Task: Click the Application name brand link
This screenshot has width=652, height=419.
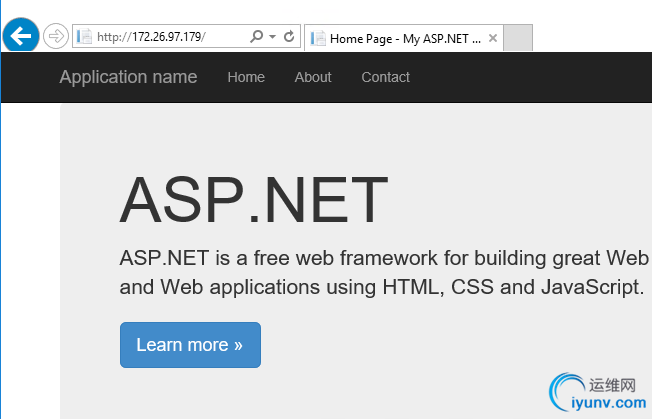Action: (x=128, y=77)
